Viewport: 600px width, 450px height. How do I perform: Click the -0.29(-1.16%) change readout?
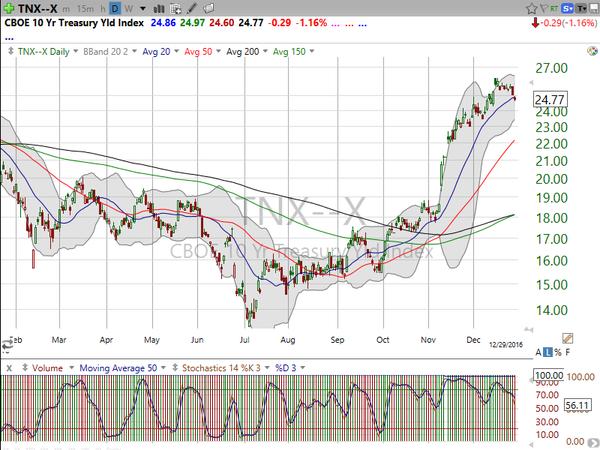(568, 23)
